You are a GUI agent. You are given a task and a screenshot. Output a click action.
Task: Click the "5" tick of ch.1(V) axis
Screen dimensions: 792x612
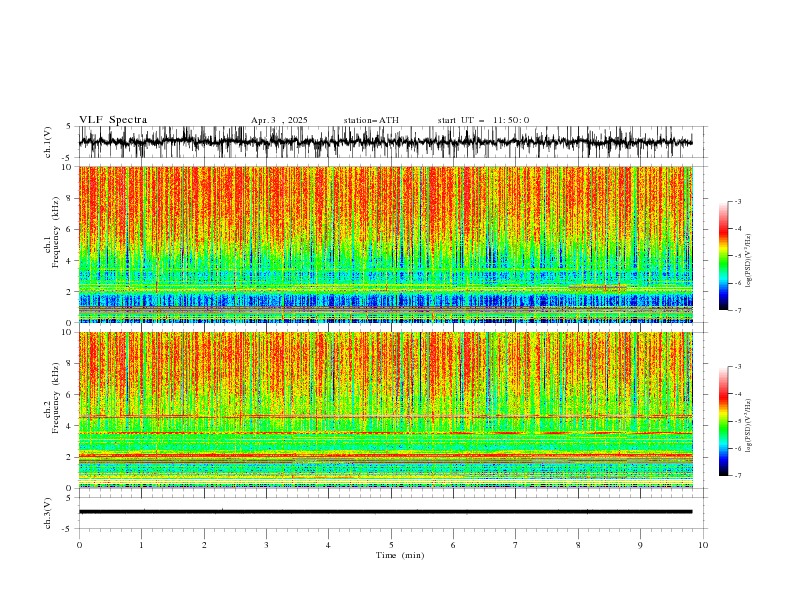(70, 126)
